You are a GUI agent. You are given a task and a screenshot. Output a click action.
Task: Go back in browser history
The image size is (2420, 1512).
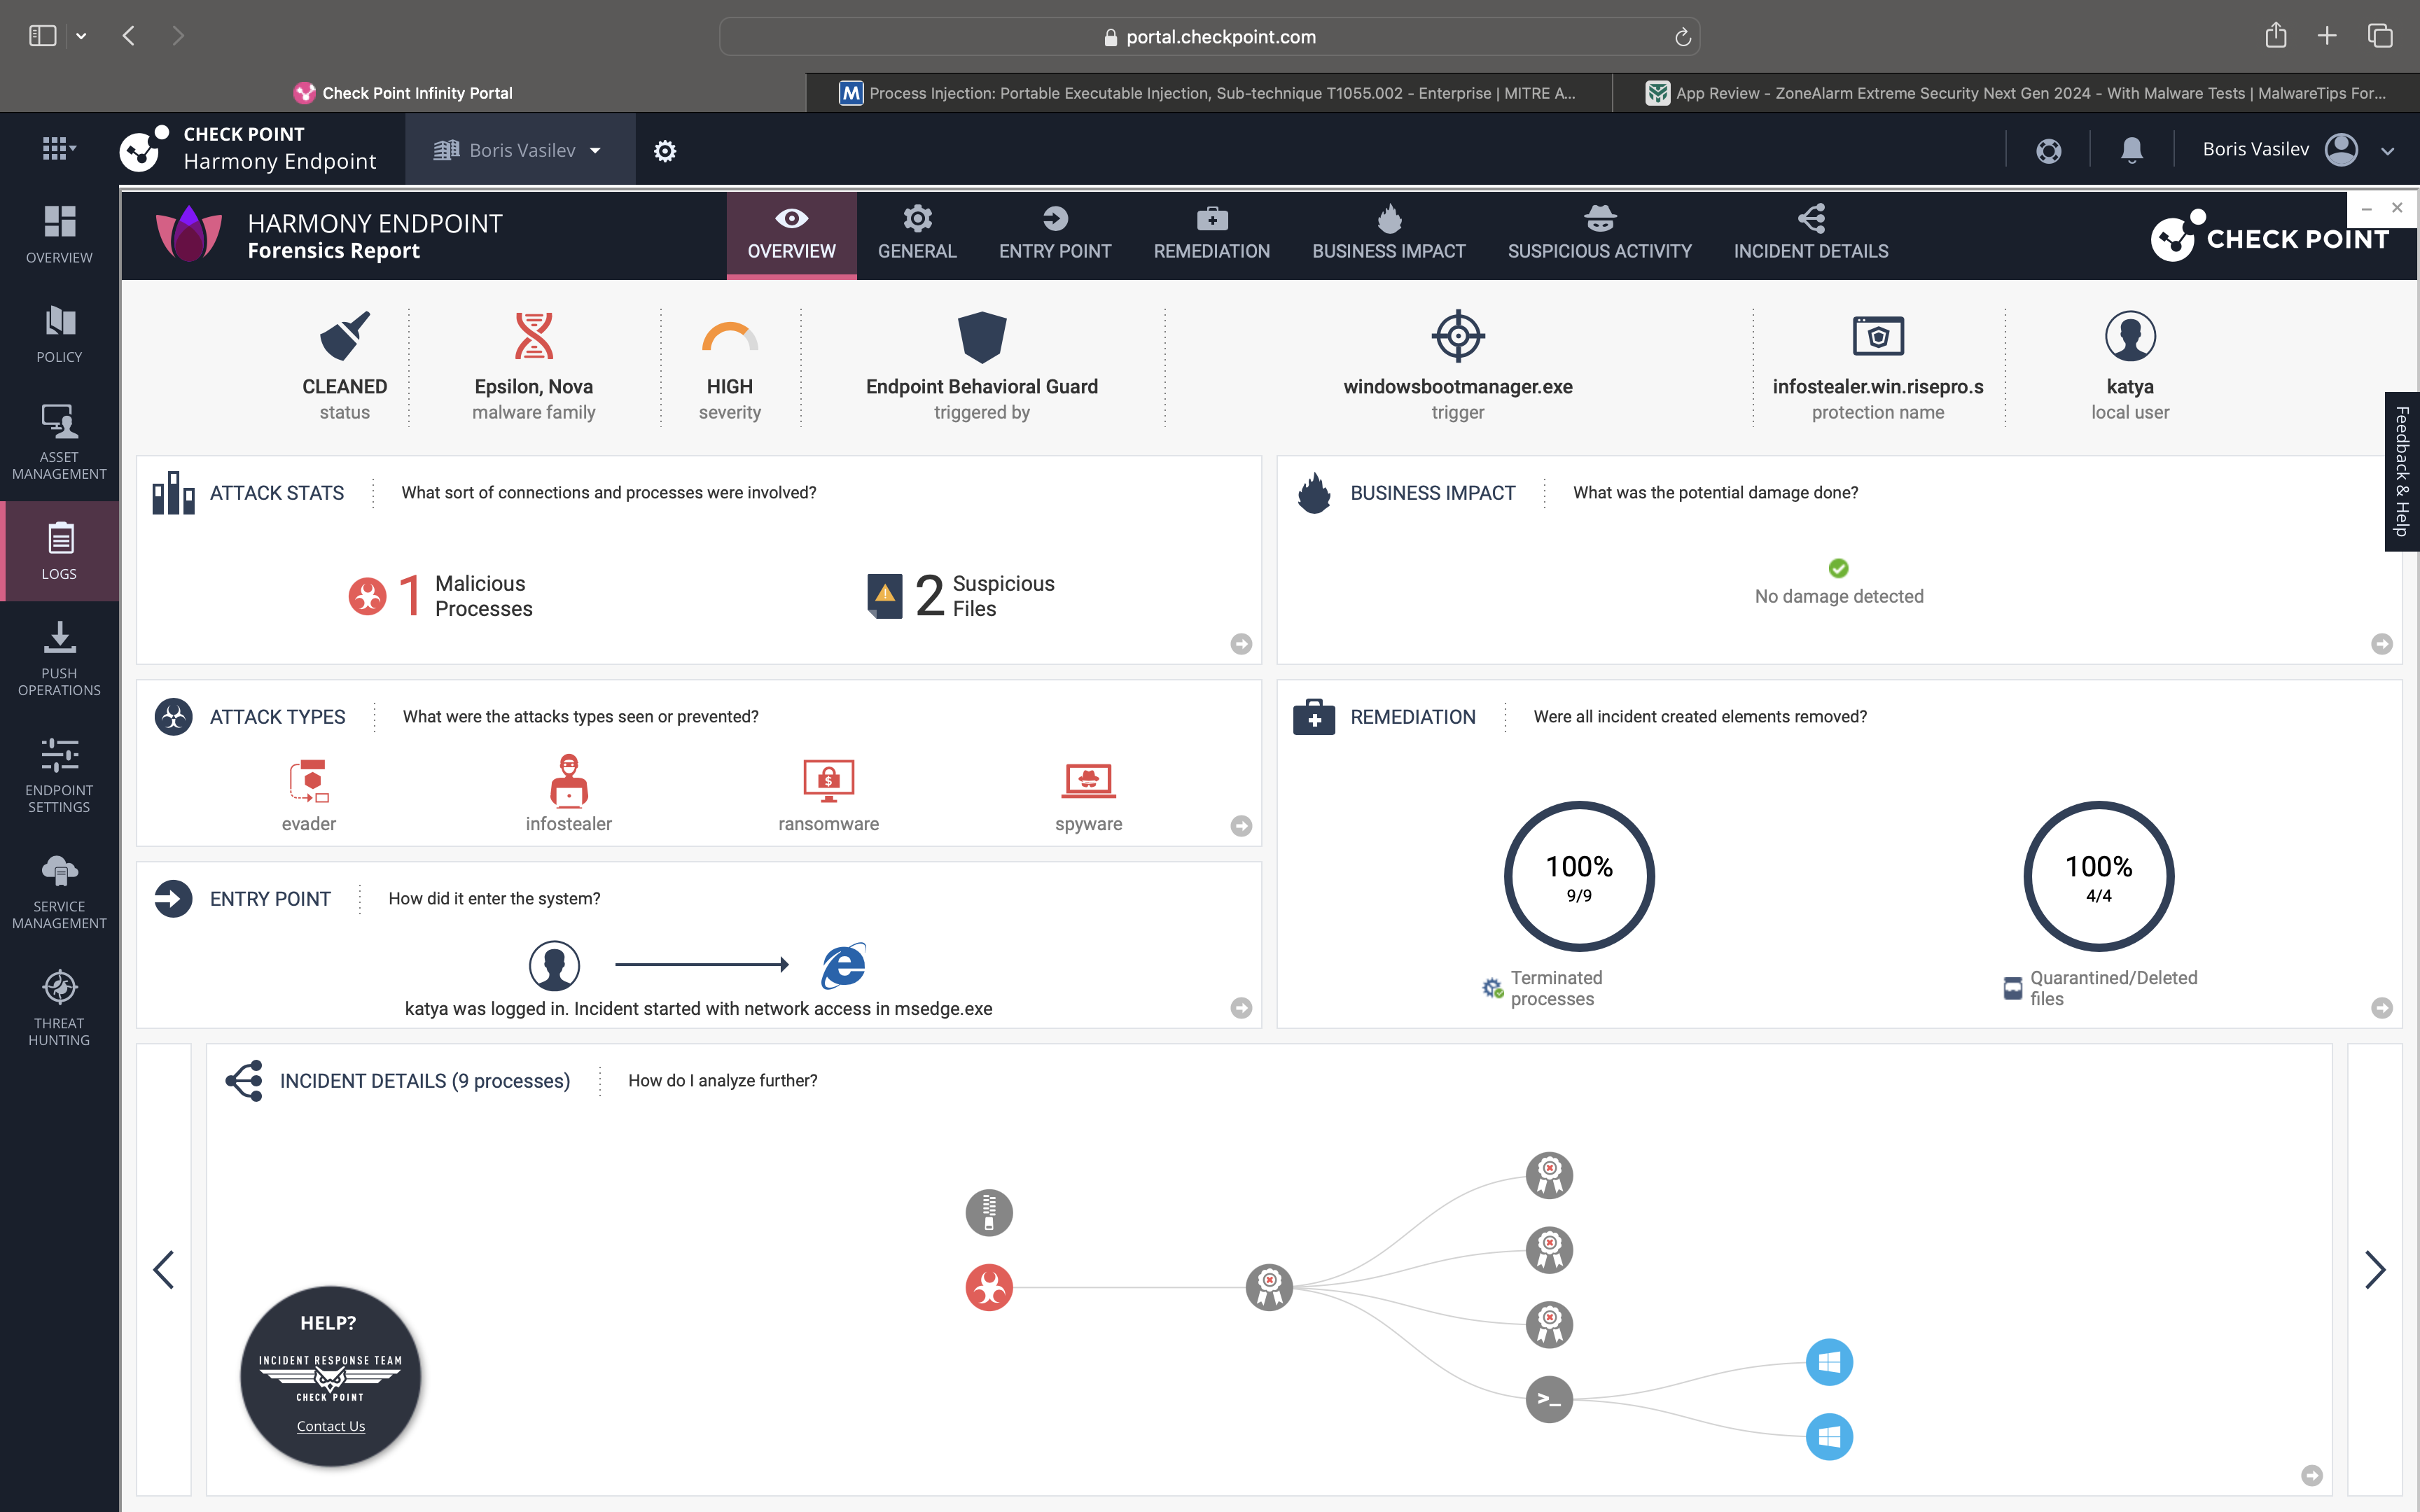coord(129,36)
